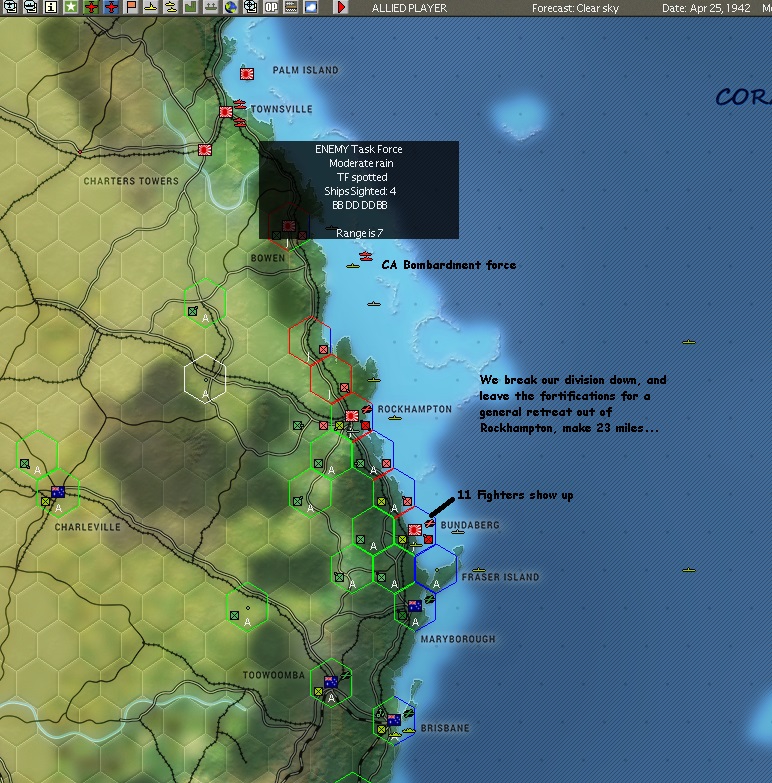This screenshot has height=783, width=772.
Task: Select red plane on green background icon
Action: 91,7
